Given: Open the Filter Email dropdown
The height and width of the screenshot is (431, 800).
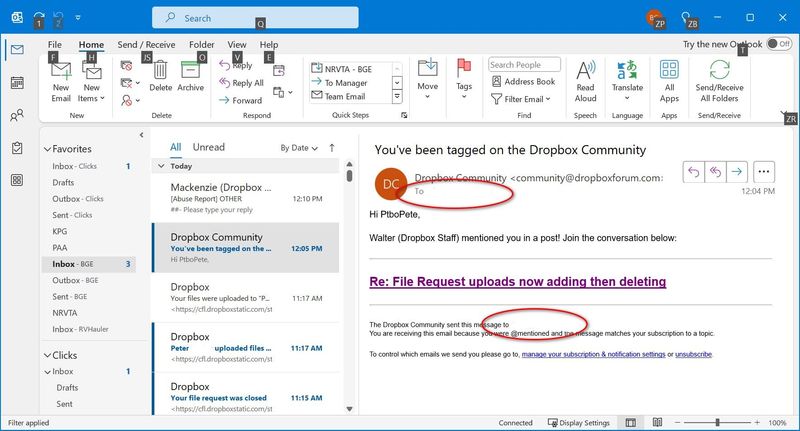Looking at the screenshot, I should click(521, 99).
